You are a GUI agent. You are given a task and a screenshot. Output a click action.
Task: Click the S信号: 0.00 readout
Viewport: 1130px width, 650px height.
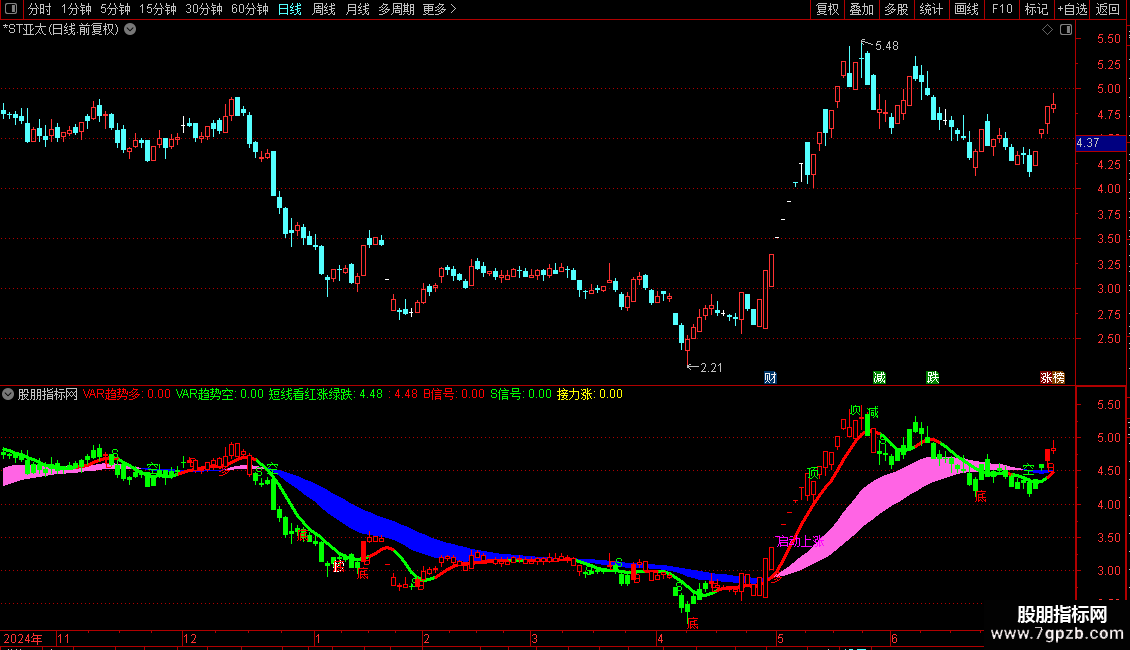pyautogui.click(x=521, y=394)
